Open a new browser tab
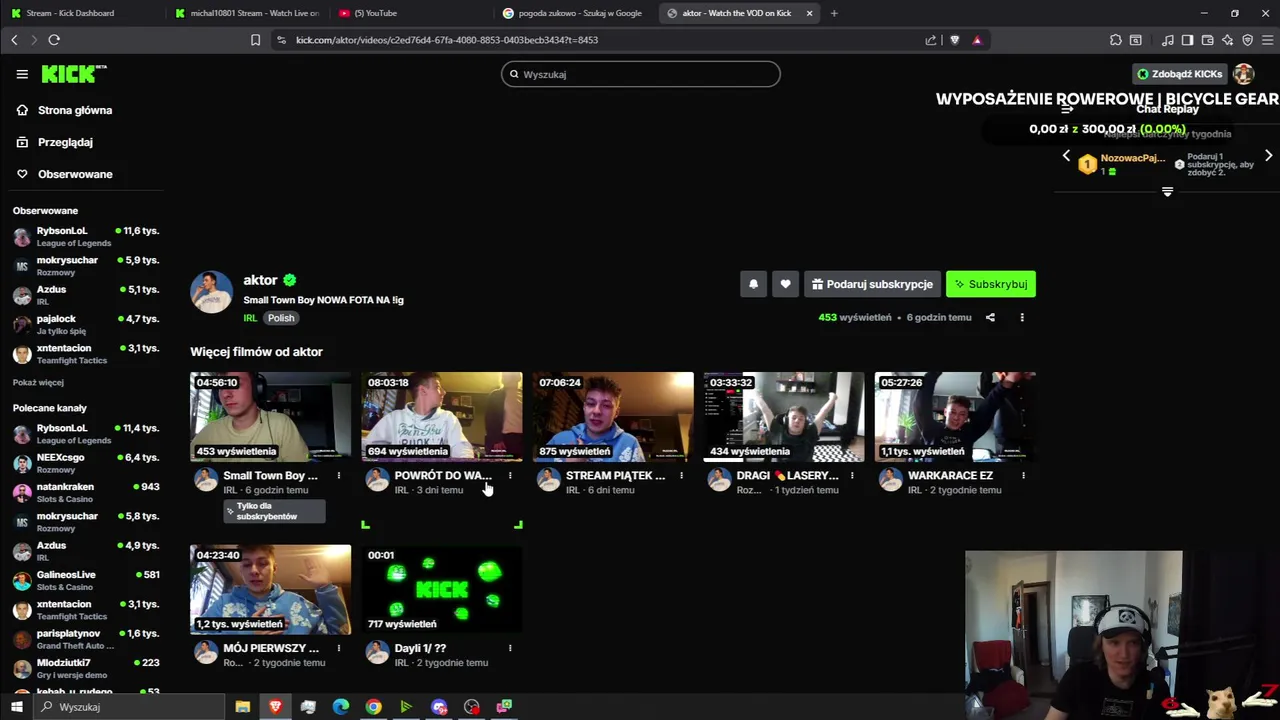 pyautogui.click(x=834, y=13)
